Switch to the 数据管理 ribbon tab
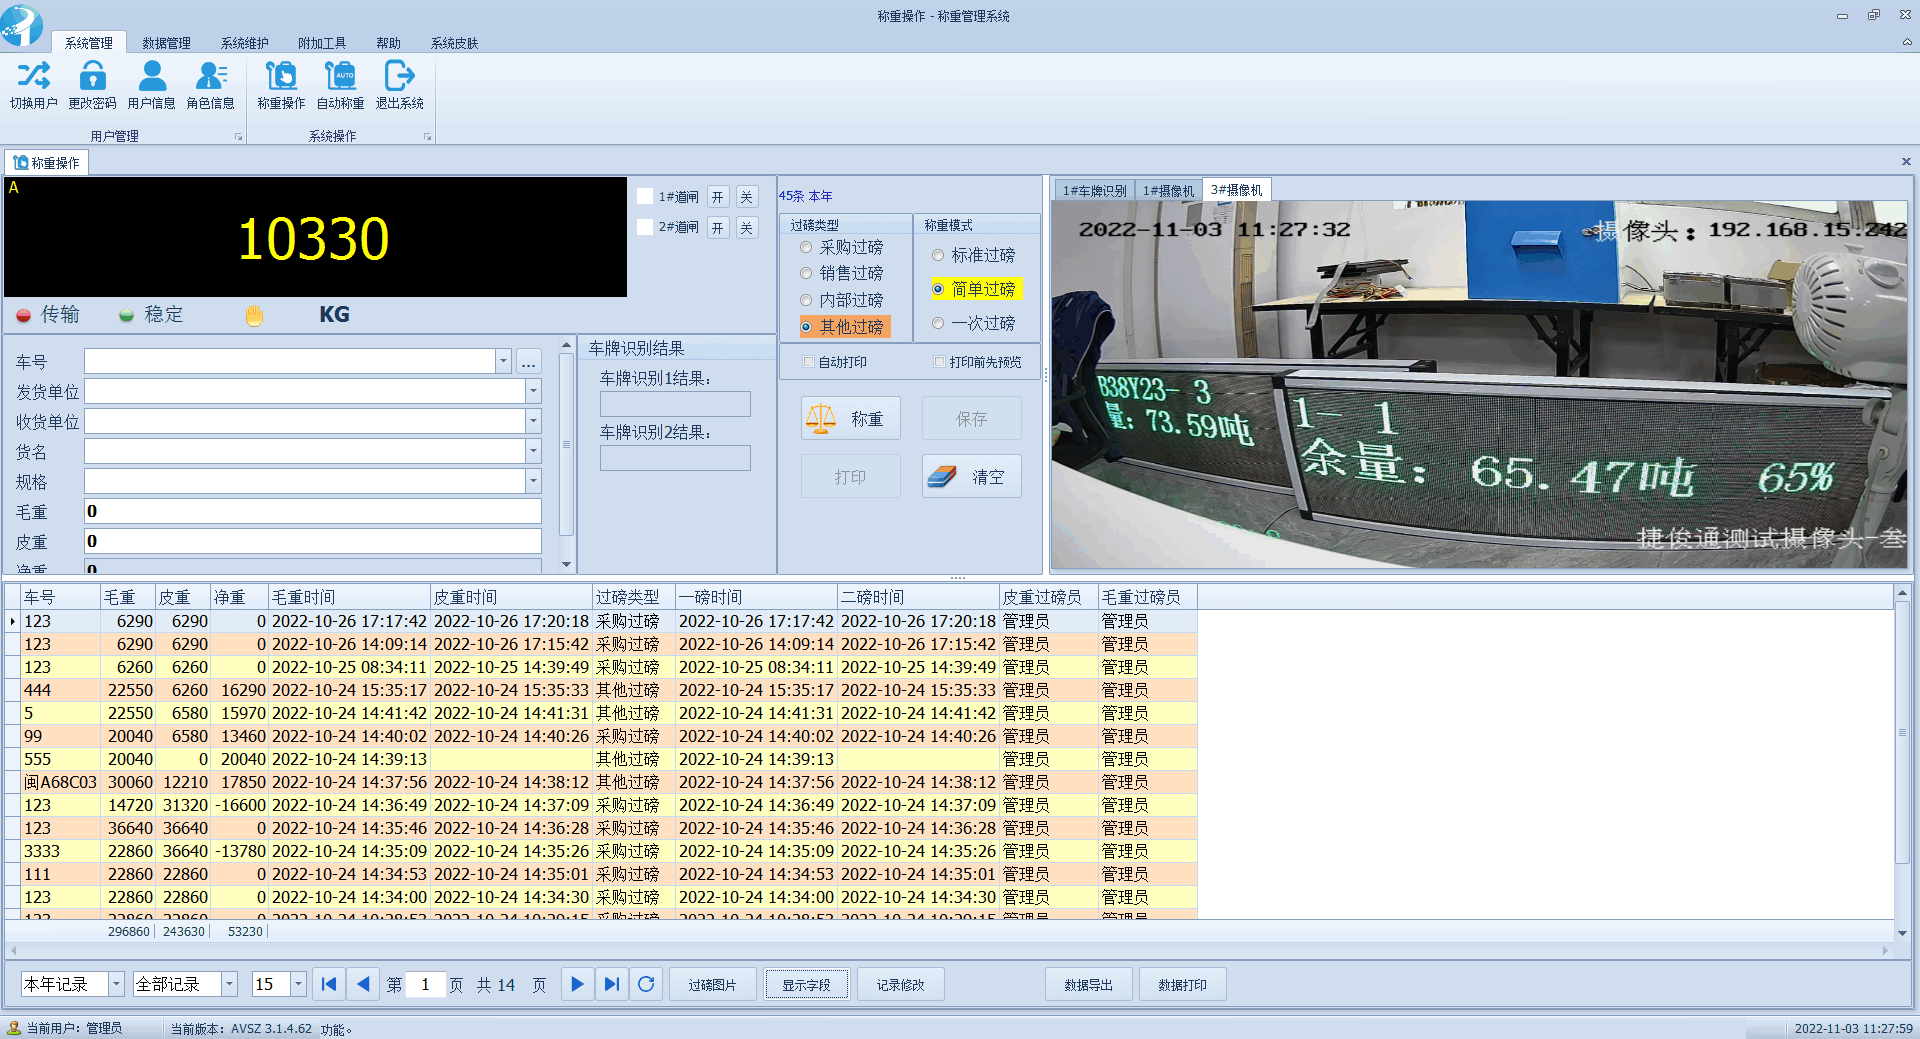 pos(166,43)
